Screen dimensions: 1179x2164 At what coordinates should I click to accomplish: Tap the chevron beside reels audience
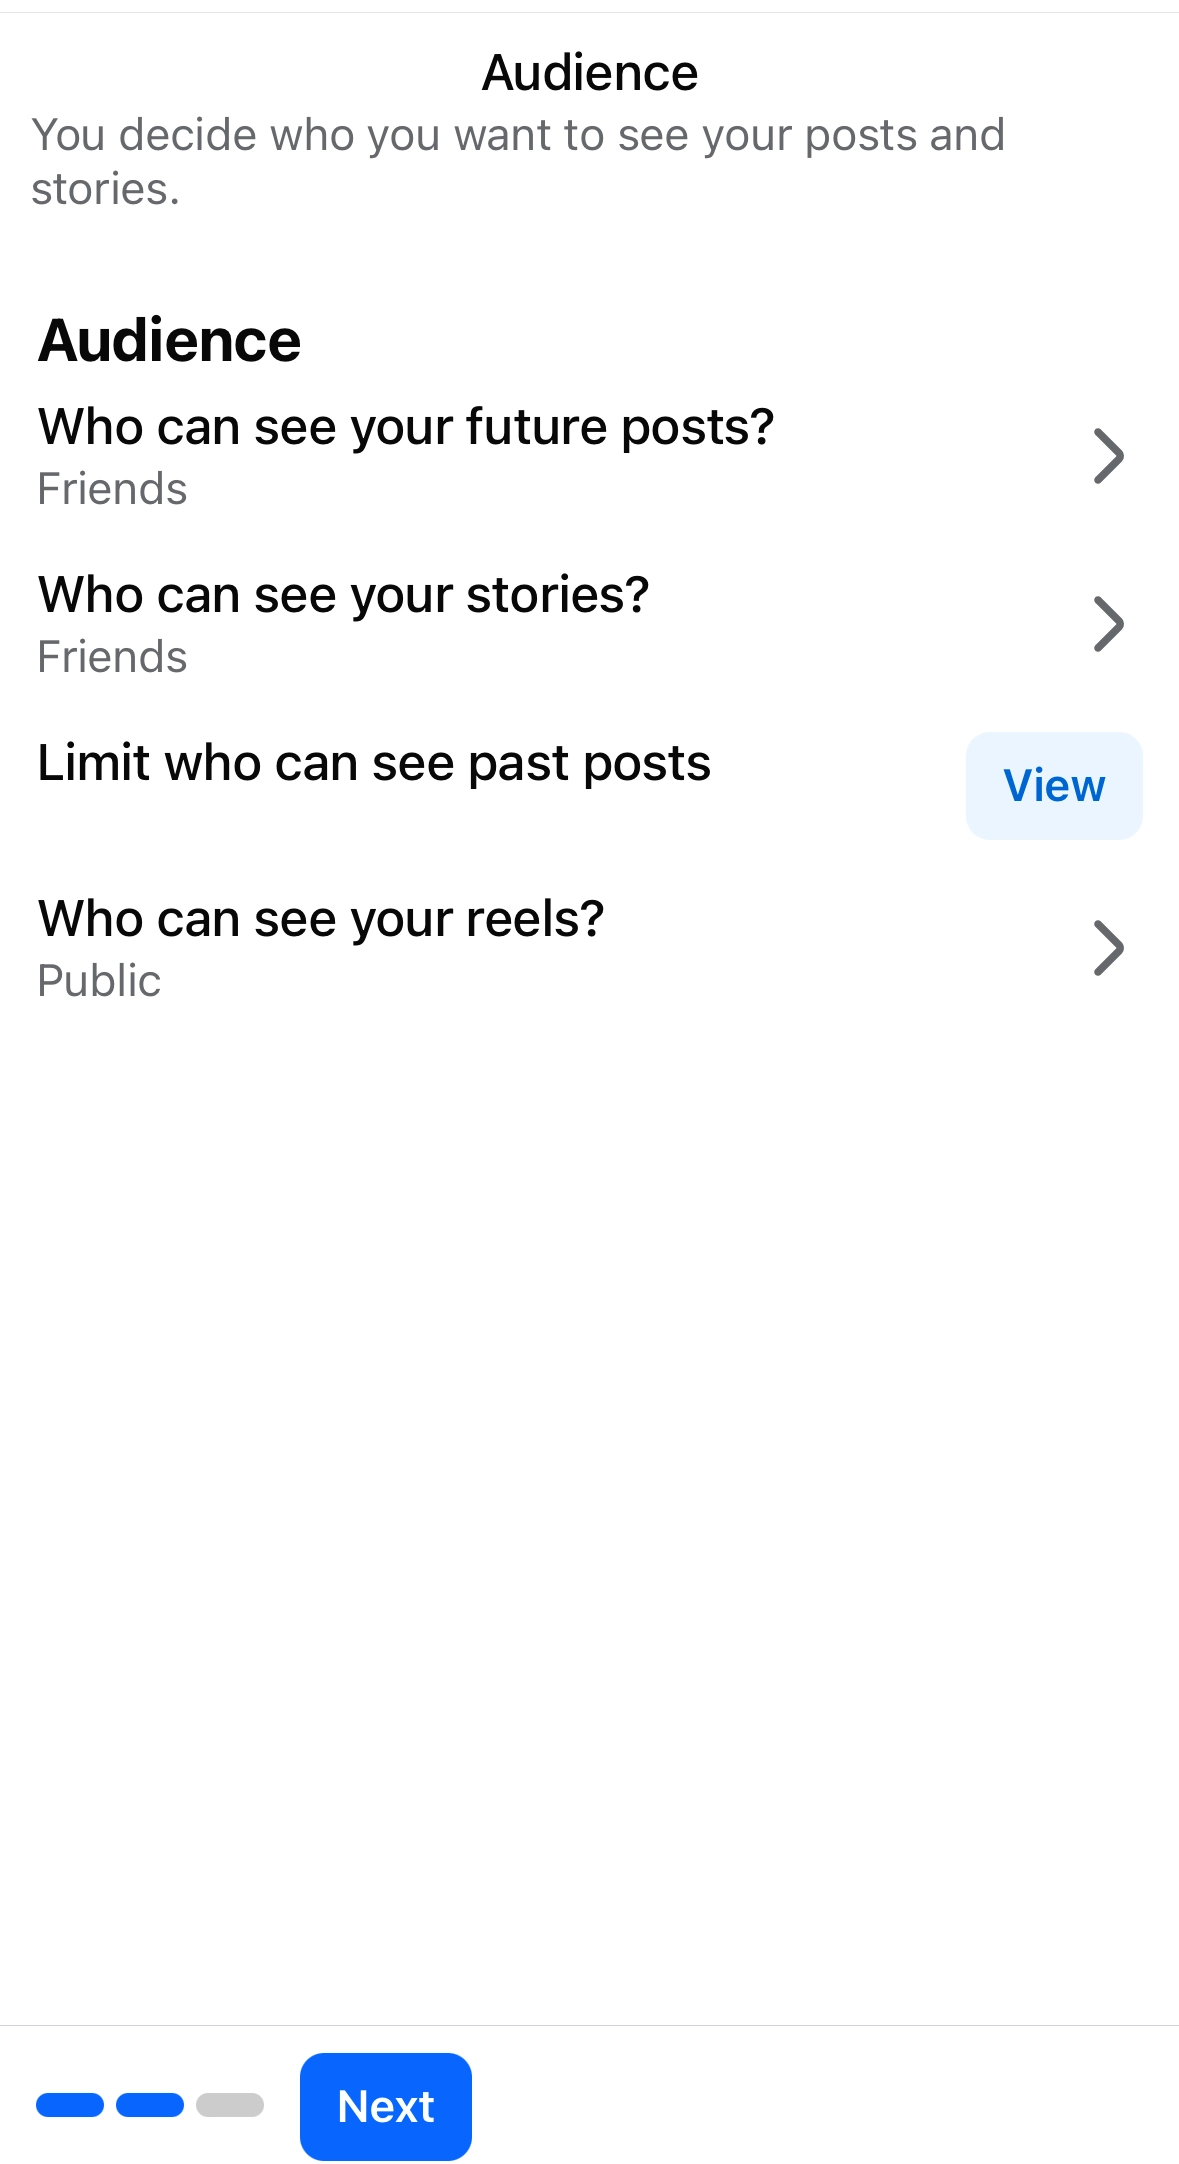[x=1108, y=947]
